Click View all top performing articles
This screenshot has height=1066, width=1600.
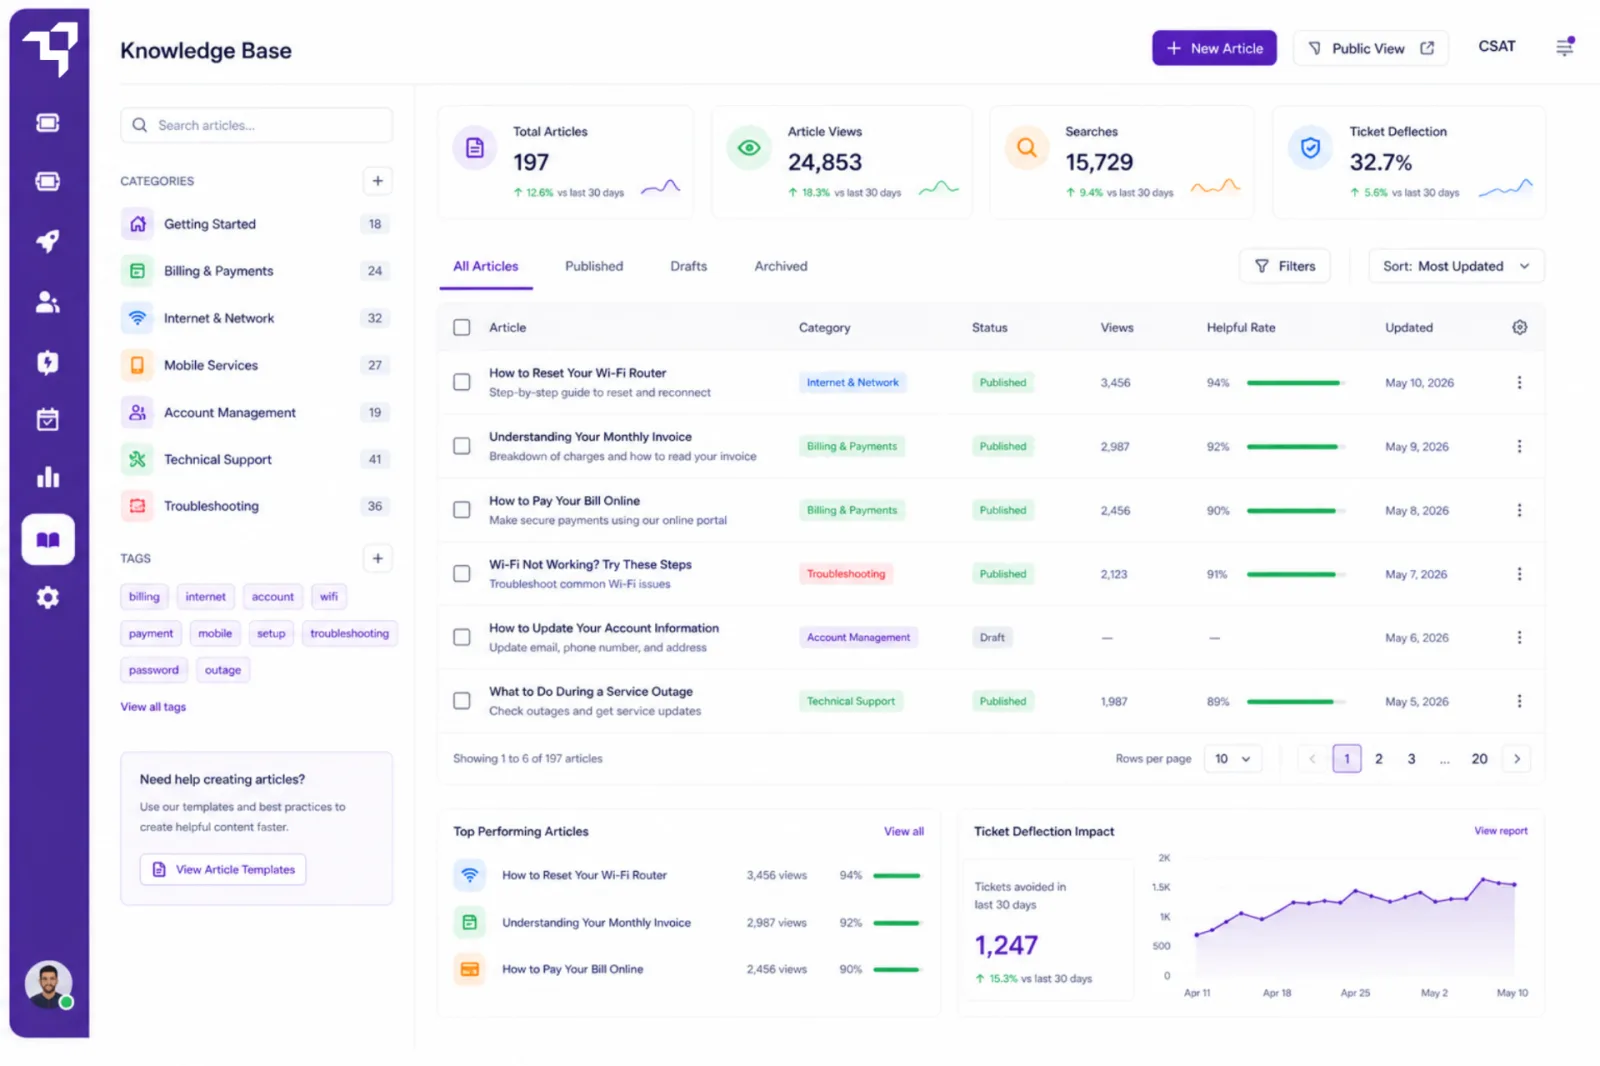(904, 831)
